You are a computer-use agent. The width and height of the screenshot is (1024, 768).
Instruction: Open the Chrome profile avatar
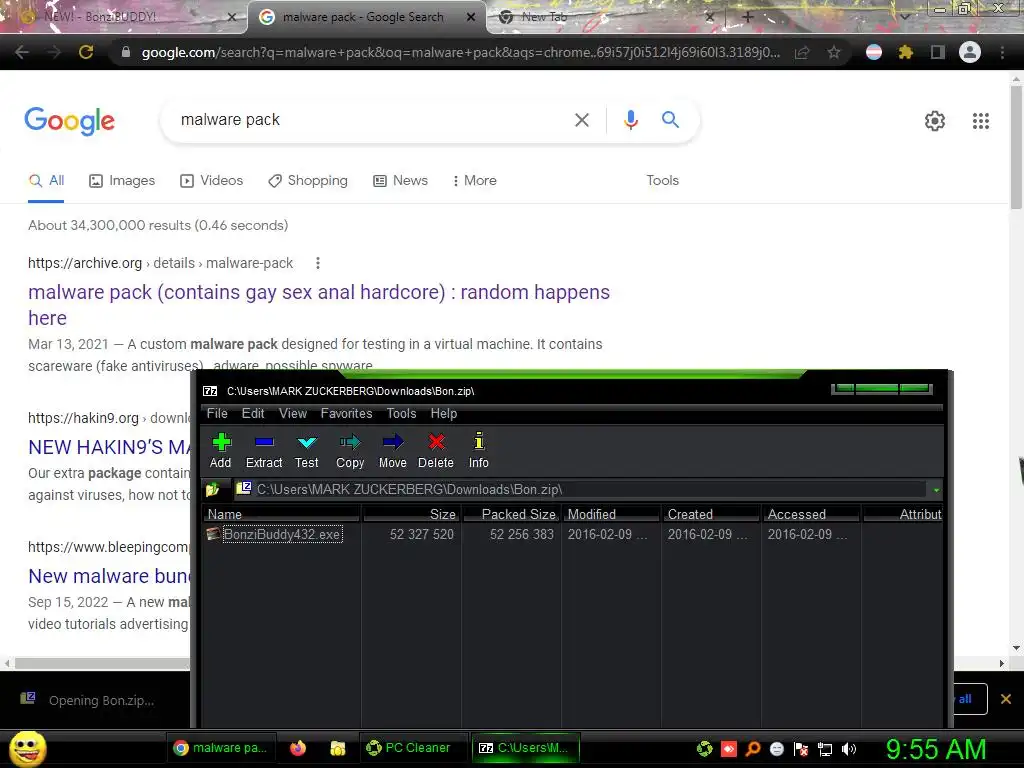point(970,52)
